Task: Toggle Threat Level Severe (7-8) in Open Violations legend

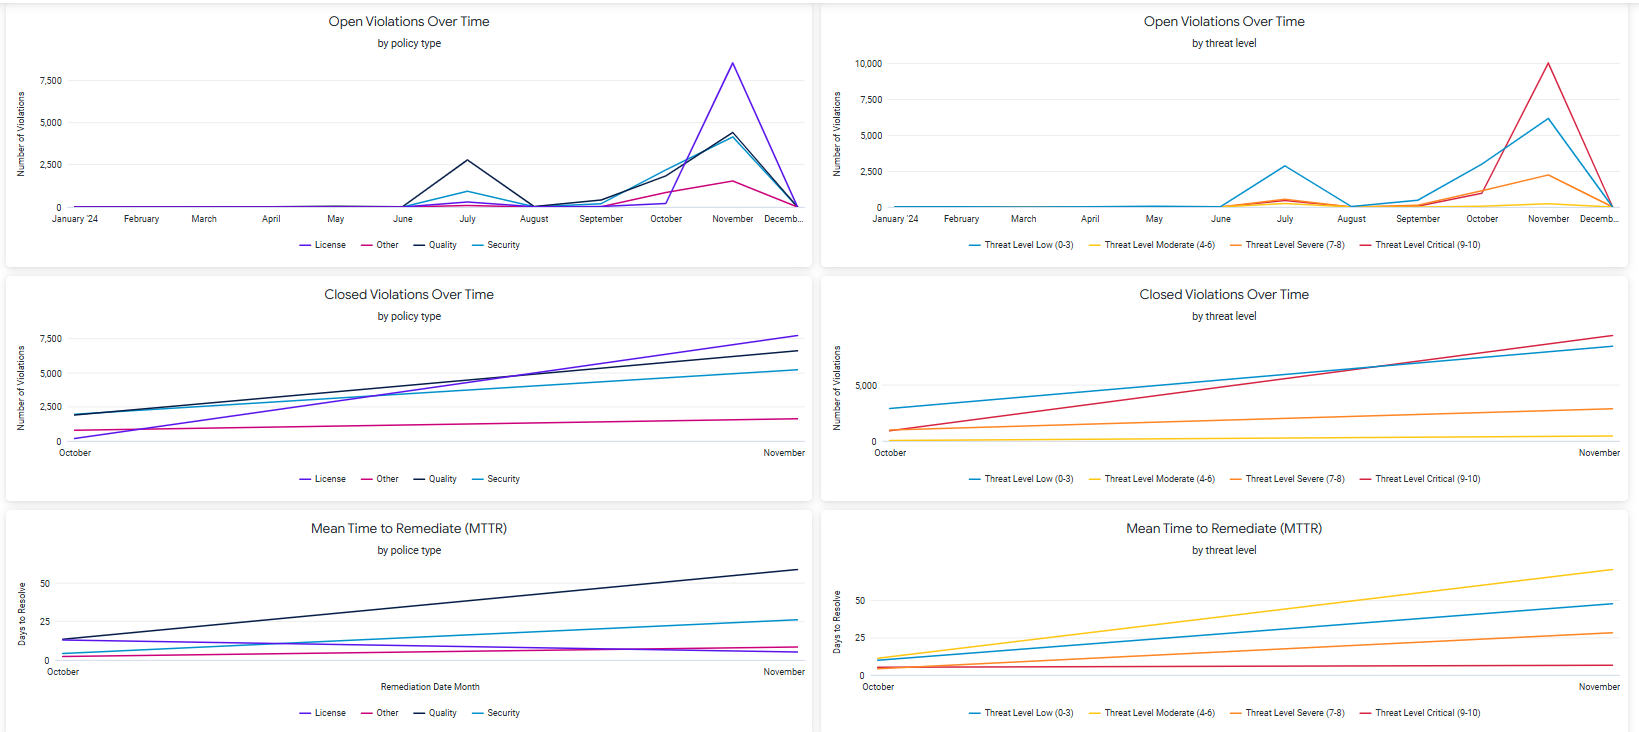Action: coord(1288,245)
